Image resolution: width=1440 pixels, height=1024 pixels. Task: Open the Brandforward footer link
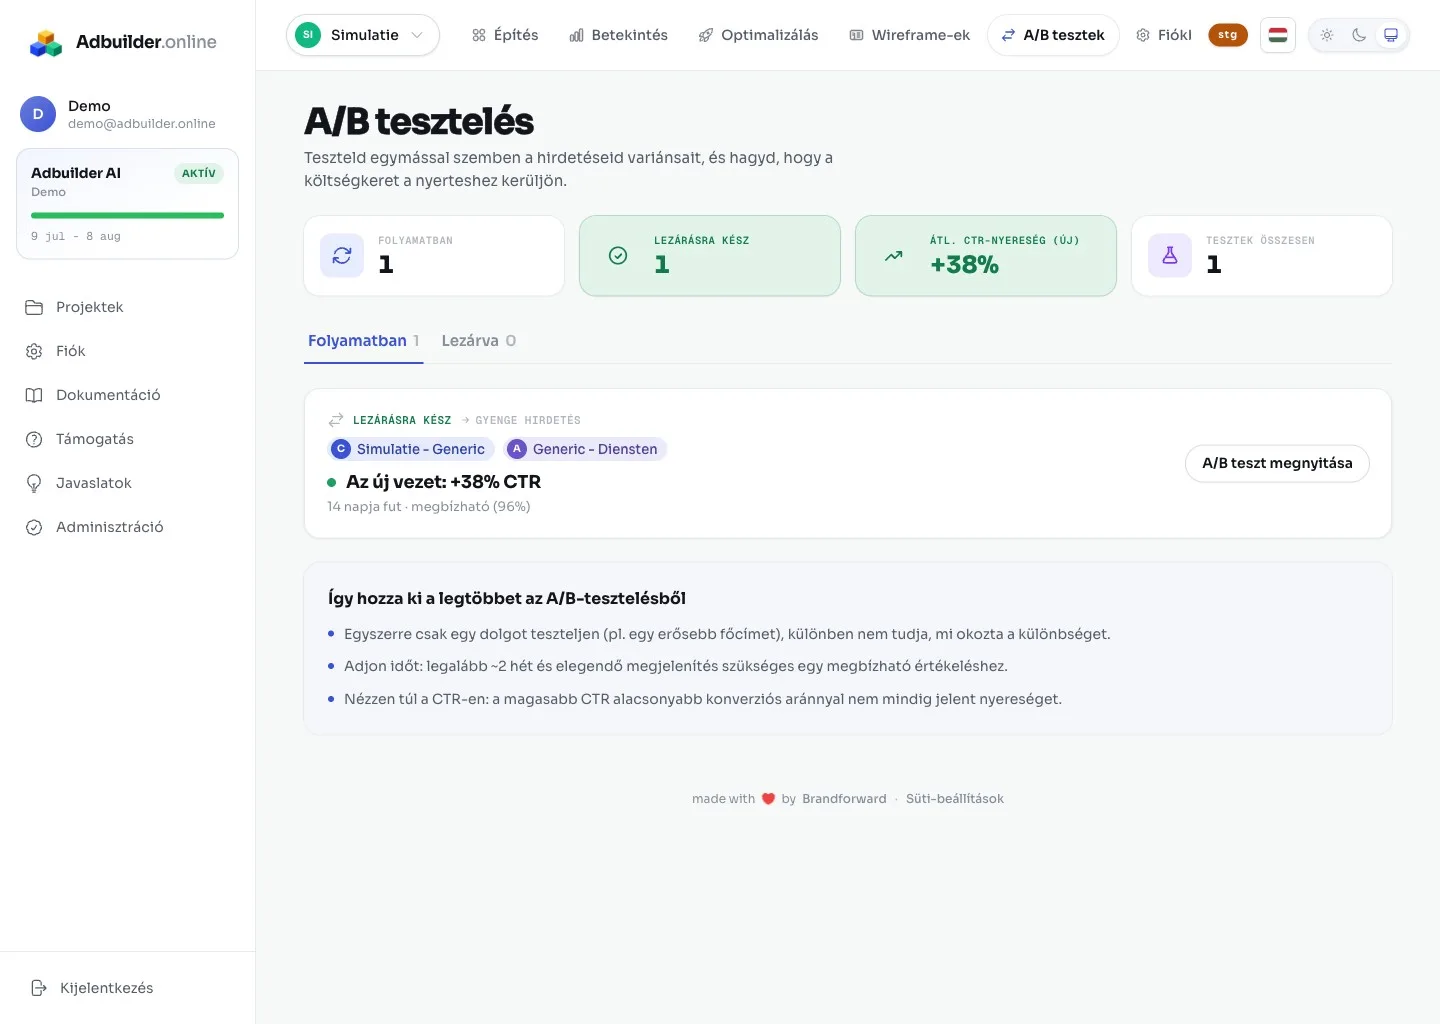844,799
